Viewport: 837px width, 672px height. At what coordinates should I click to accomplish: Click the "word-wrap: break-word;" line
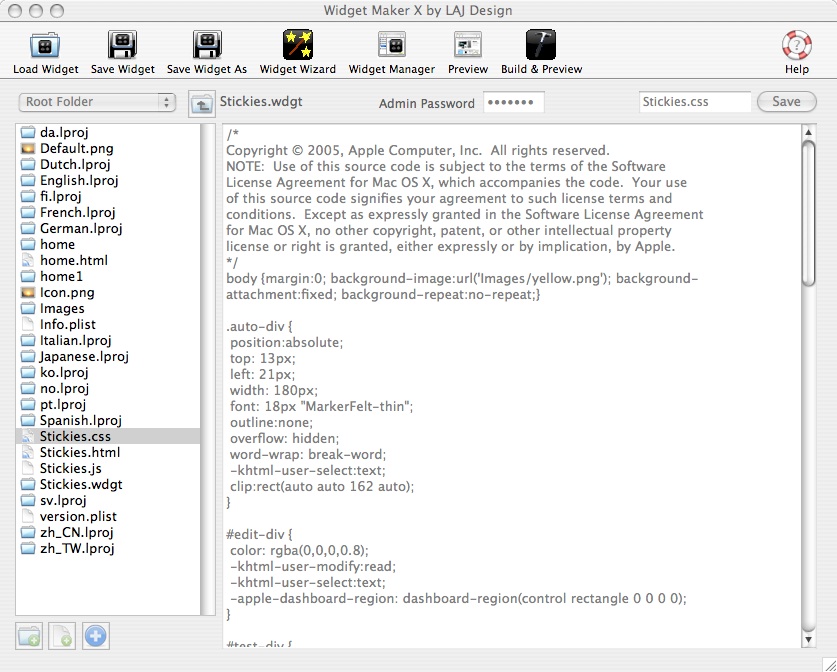308,454
